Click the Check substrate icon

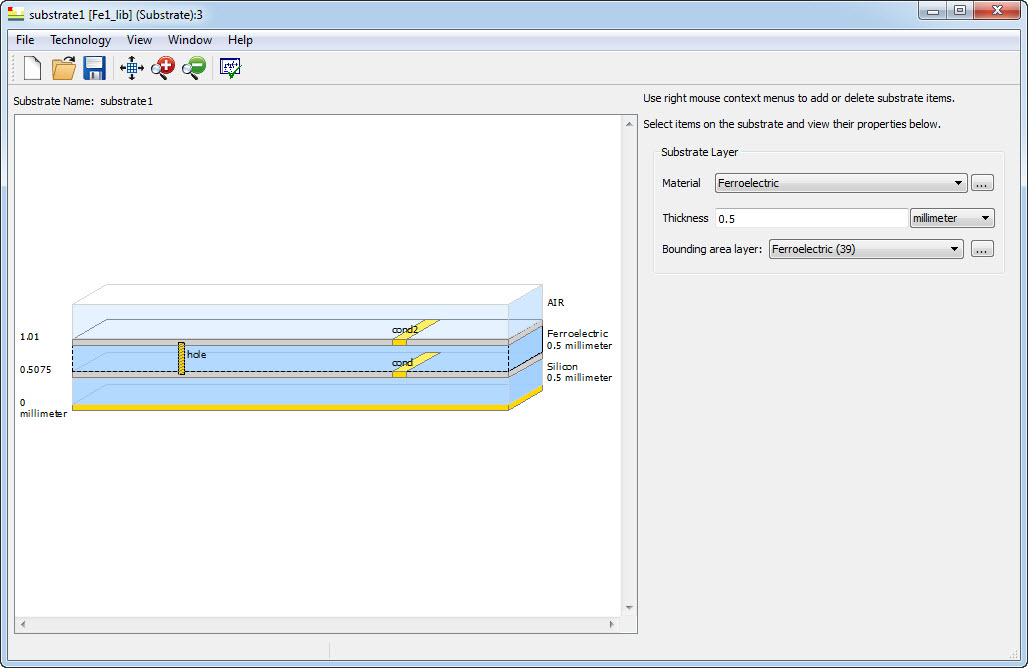[231, 68]
